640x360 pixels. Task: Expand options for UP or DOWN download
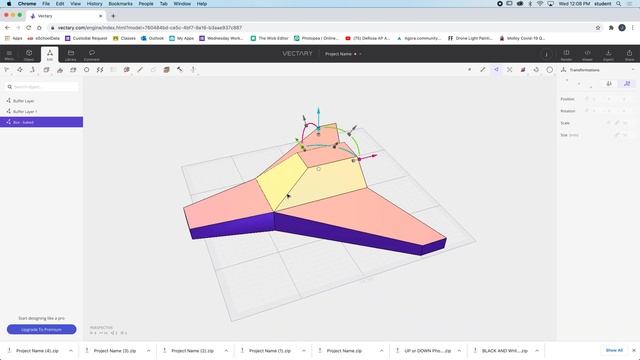coord(459,351)
